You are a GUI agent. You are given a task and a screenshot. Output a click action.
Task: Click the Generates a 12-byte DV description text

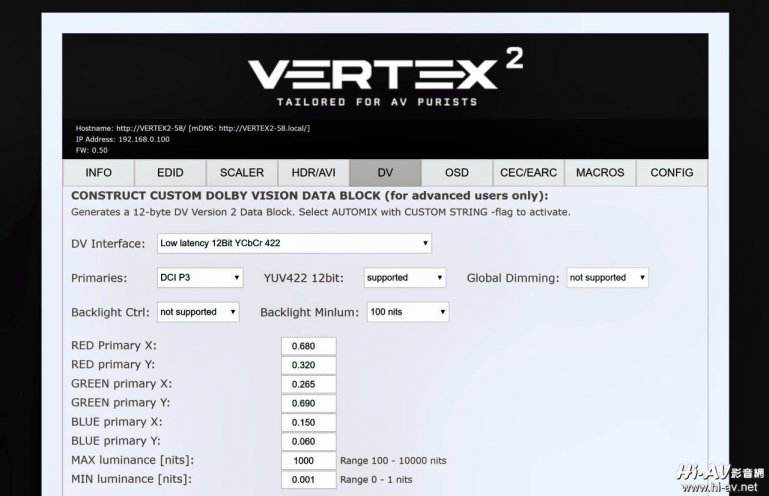coord(321,212)
